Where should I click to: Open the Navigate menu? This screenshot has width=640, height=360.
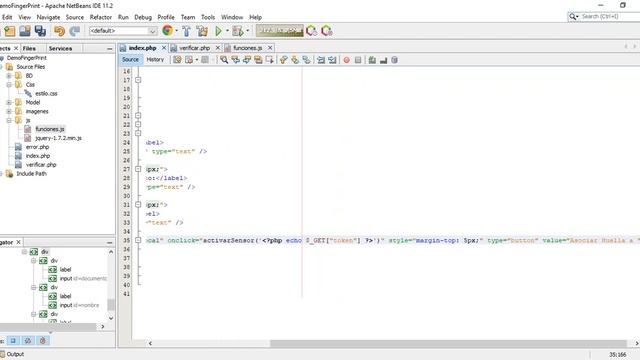click(48, 17)
